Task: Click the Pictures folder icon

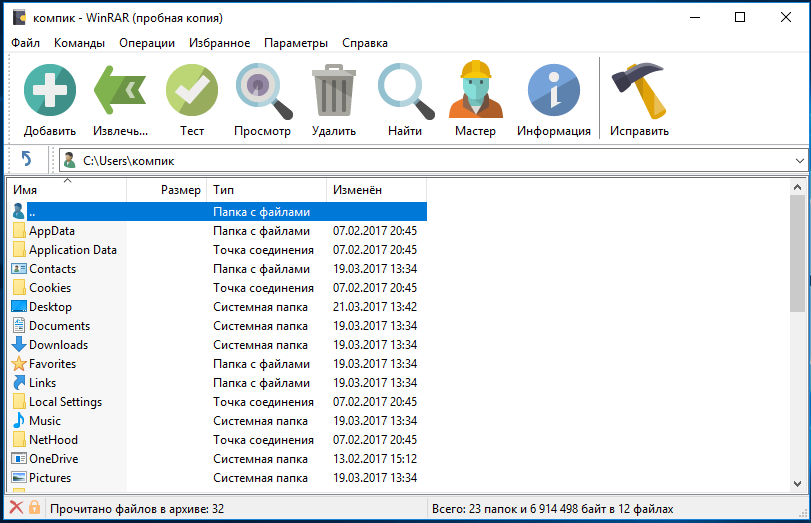Action: 19,477
